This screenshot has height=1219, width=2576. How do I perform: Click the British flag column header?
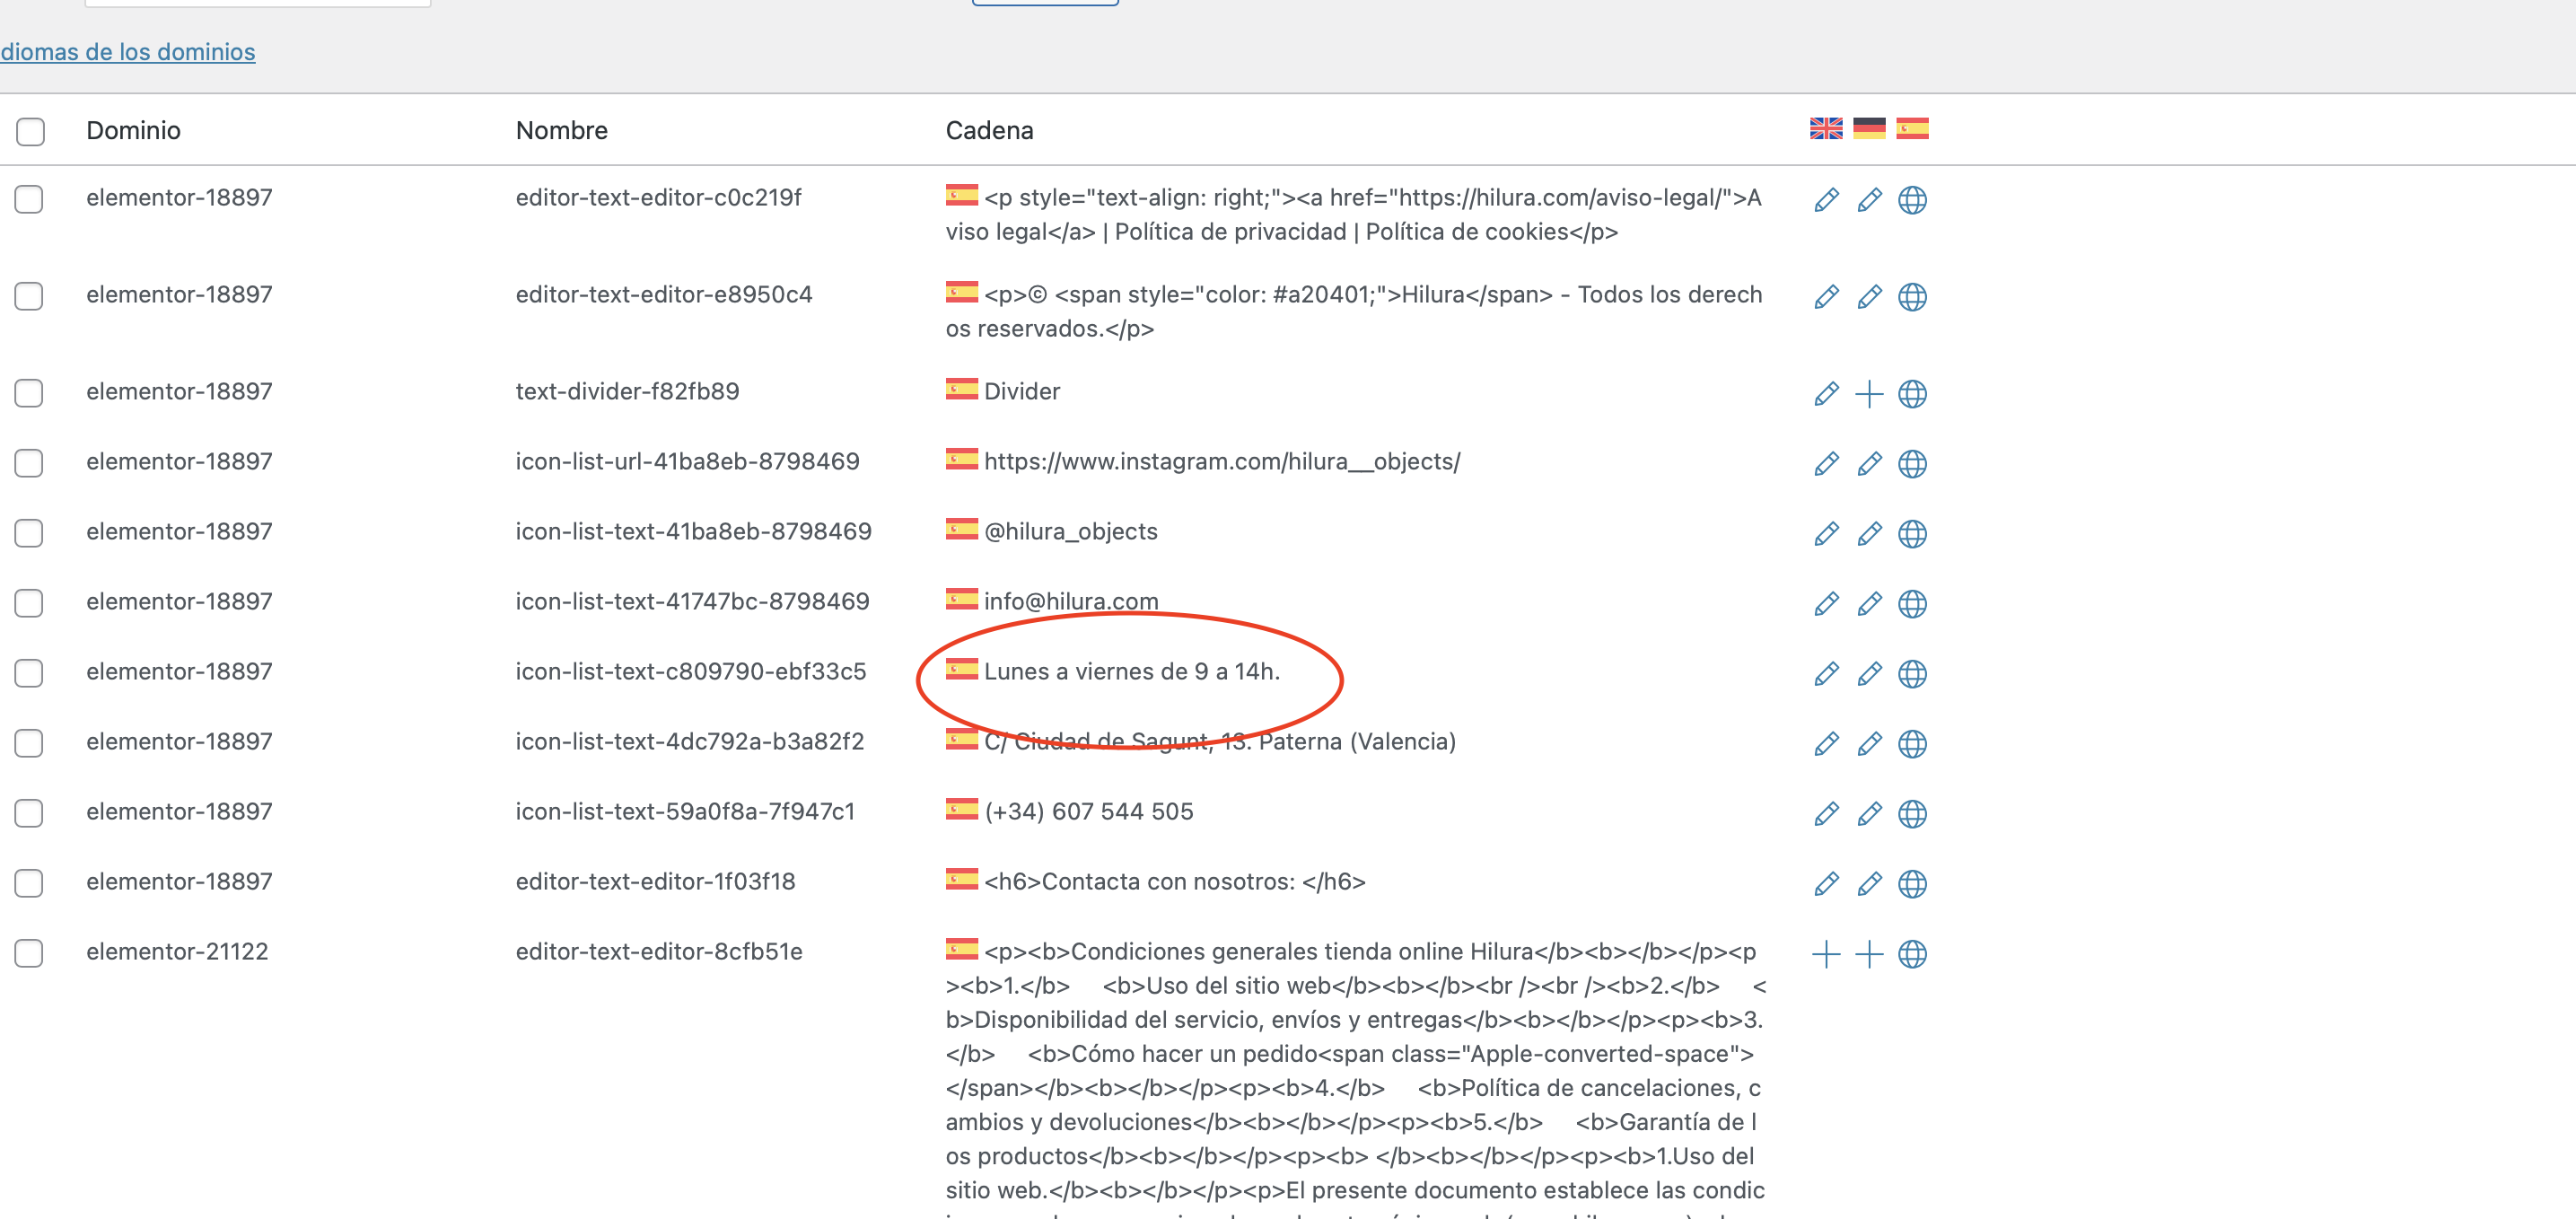pyautogui.click(x=1825, y=129)
